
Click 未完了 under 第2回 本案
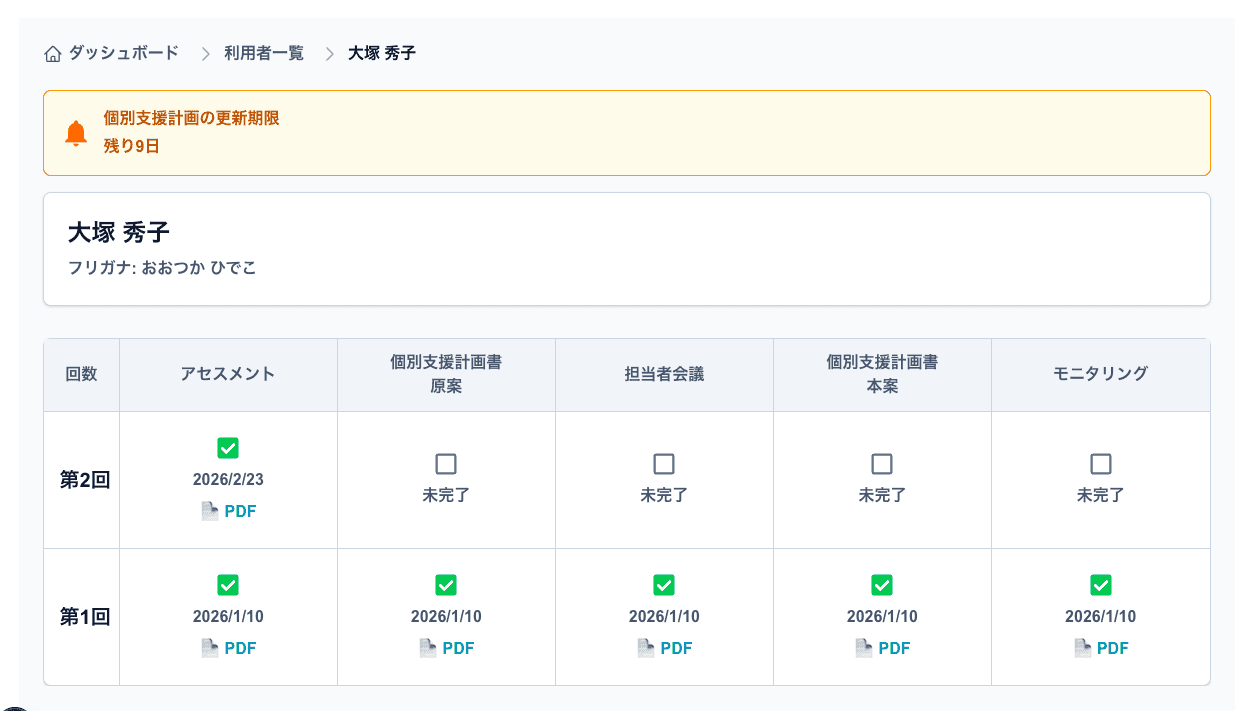pyautogui.click(x=882, y=495)
